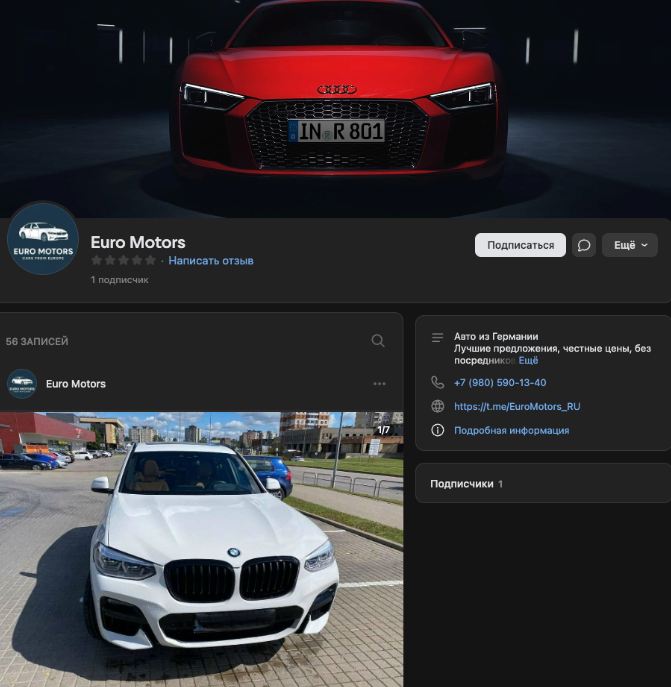This screenshot has width=671, height=687.
Task: Click the phone icon in the info panel
Action: tap(437, 382)
